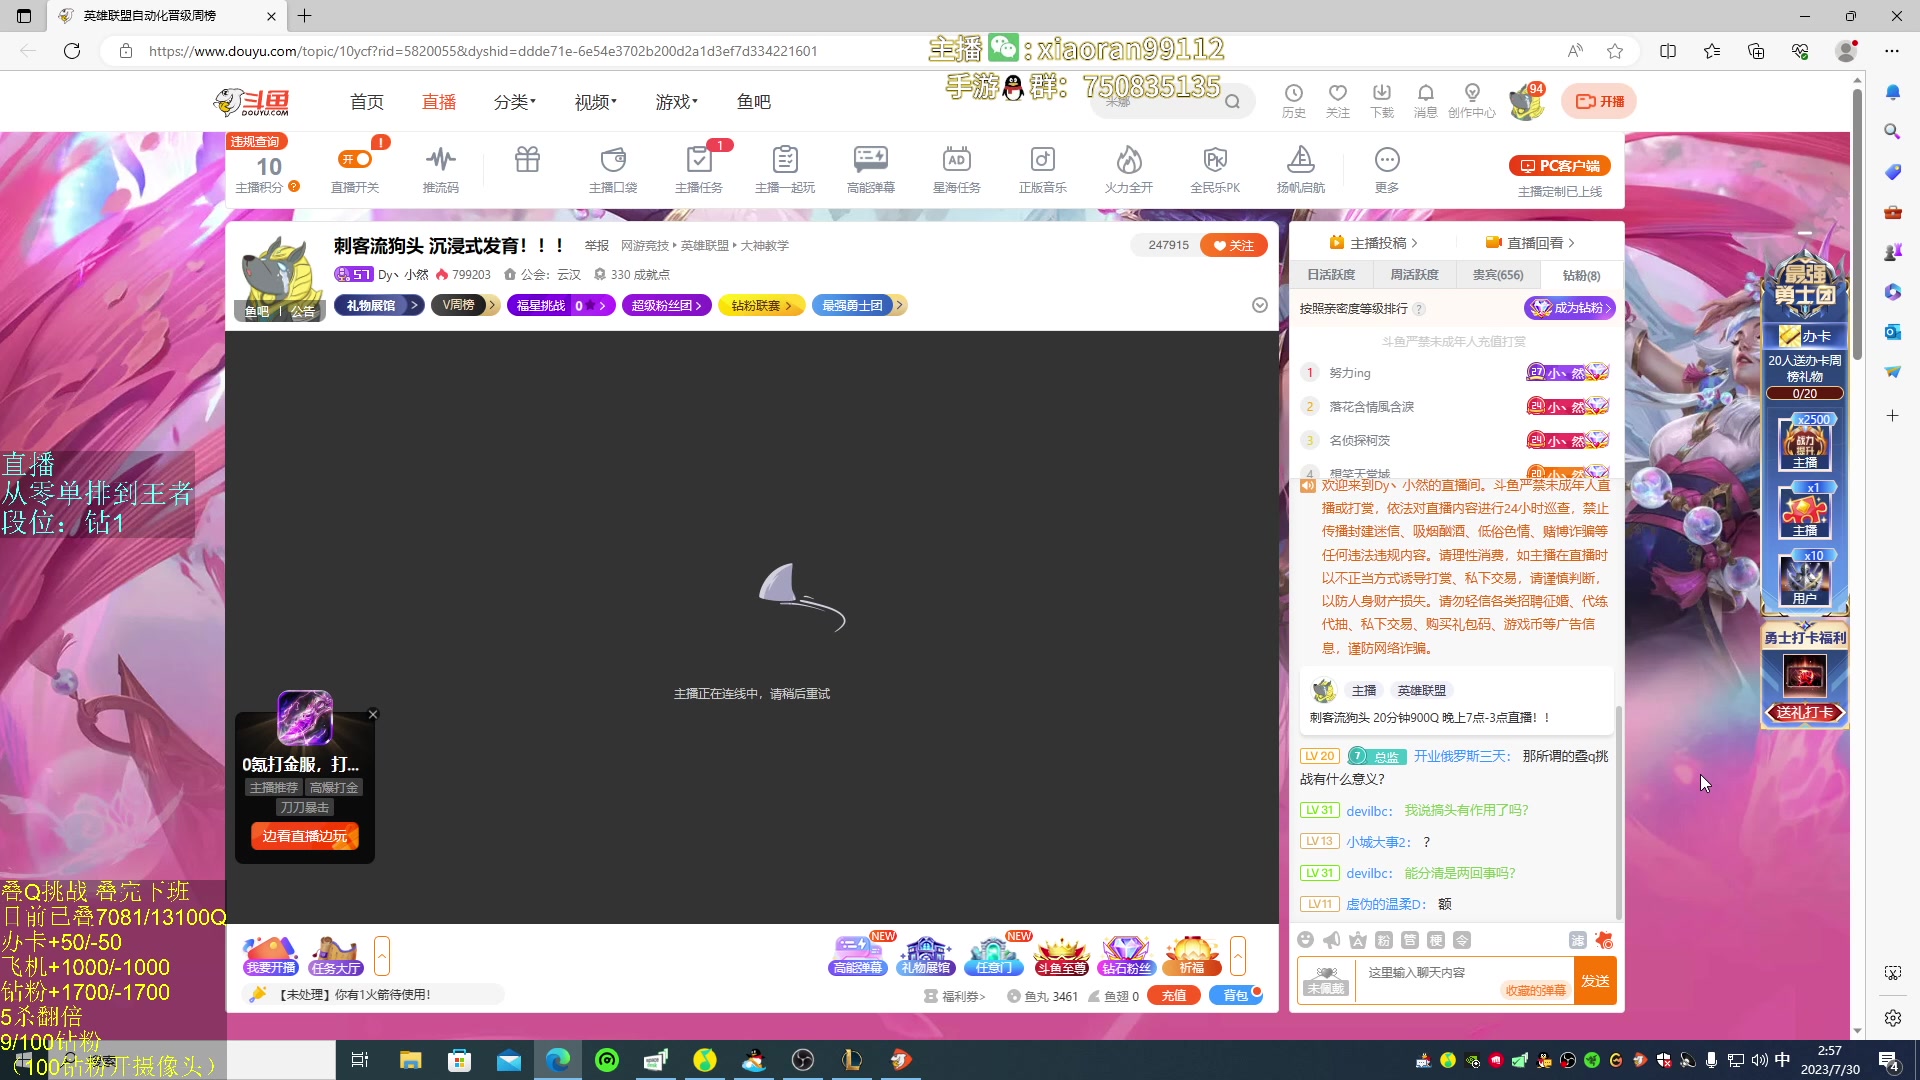Click the PC客户端 button
The height and width of the screenshot is (1080, 1920).
[1560, 166]
